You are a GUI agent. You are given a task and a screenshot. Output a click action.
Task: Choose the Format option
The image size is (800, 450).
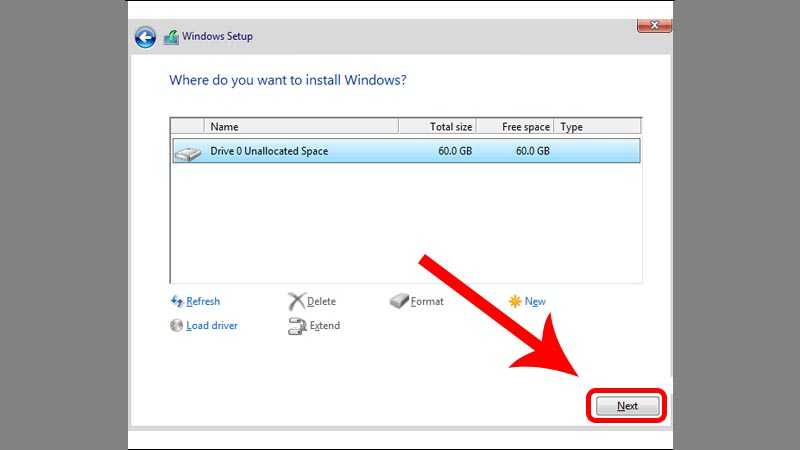(x=427, y=302)
